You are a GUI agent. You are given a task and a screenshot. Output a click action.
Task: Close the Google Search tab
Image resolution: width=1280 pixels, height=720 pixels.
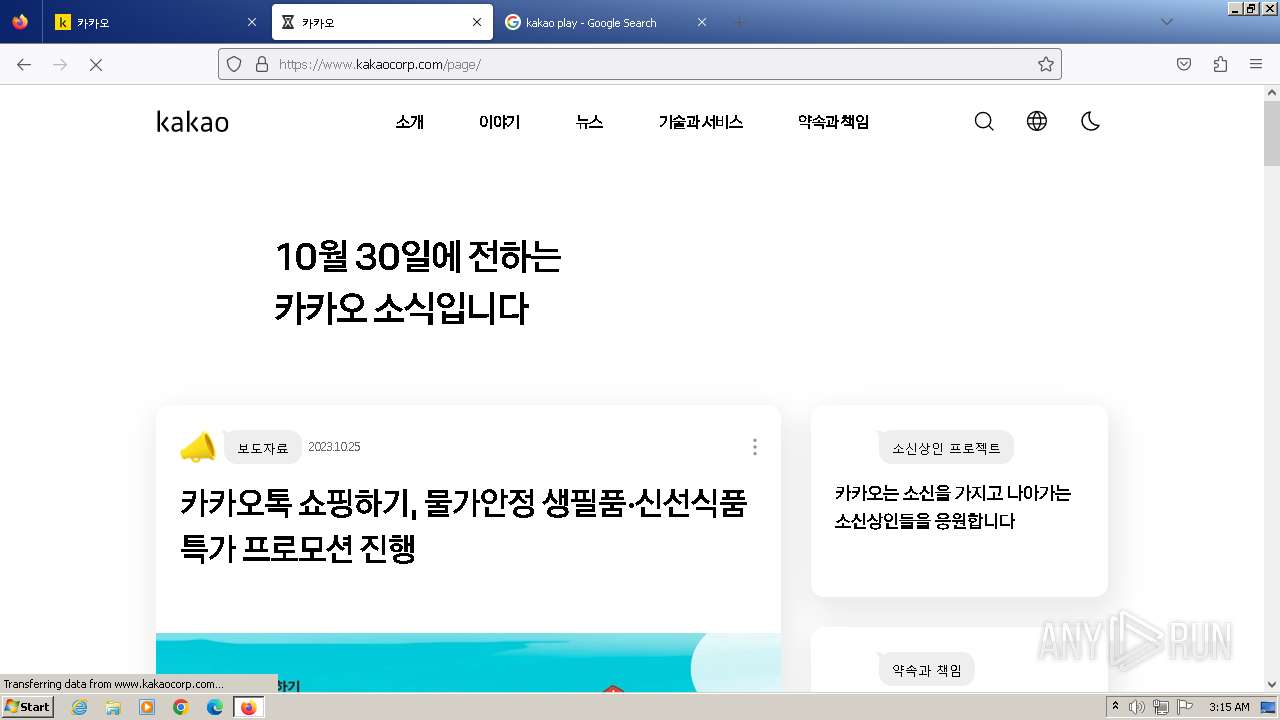pos(702,22)
